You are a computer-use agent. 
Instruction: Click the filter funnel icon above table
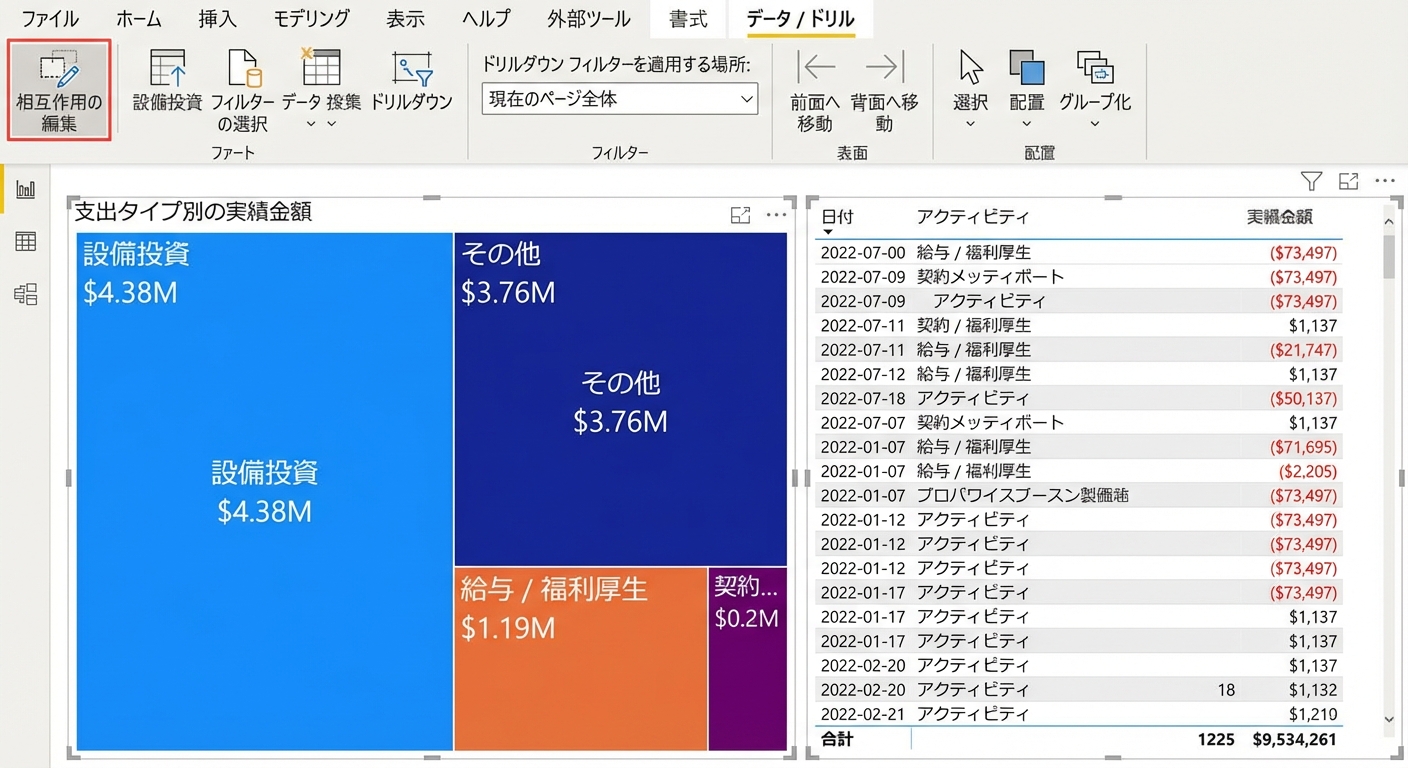[x=1312, y=181]
